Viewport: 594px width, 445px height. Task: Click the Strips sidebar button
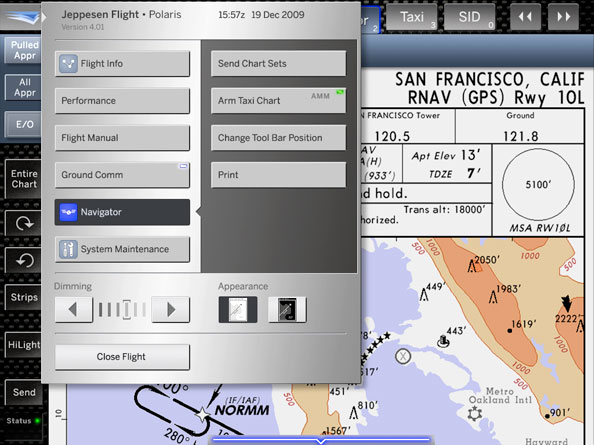click(x=23, y=297)
